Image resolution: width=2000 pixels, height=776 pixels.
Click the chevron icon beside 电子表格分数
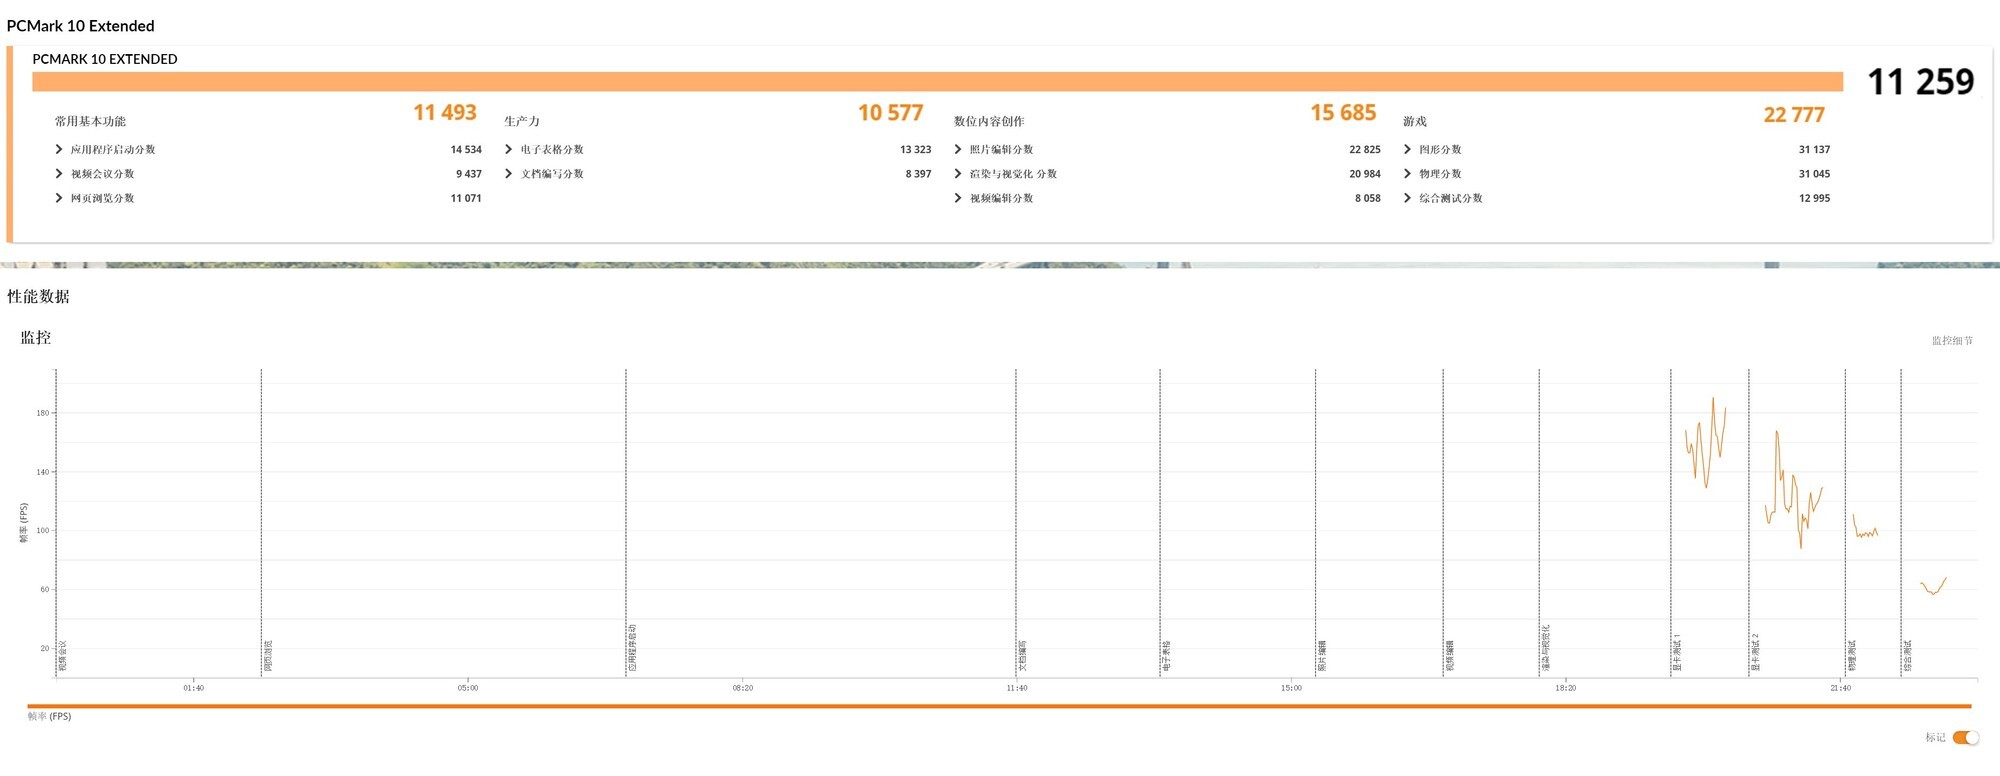coord(509,149)
